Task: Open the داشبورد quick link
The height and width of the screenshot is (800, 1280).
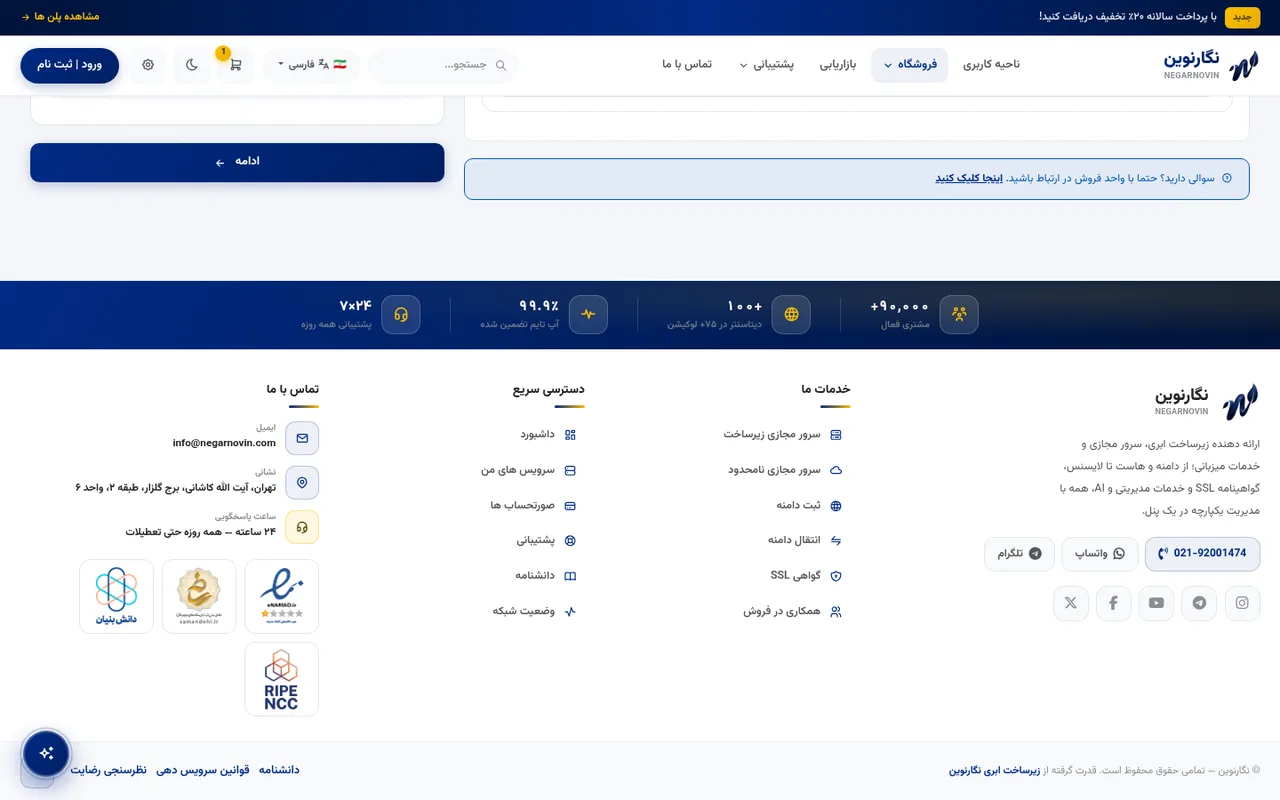Action: click(x=548, y=435)
